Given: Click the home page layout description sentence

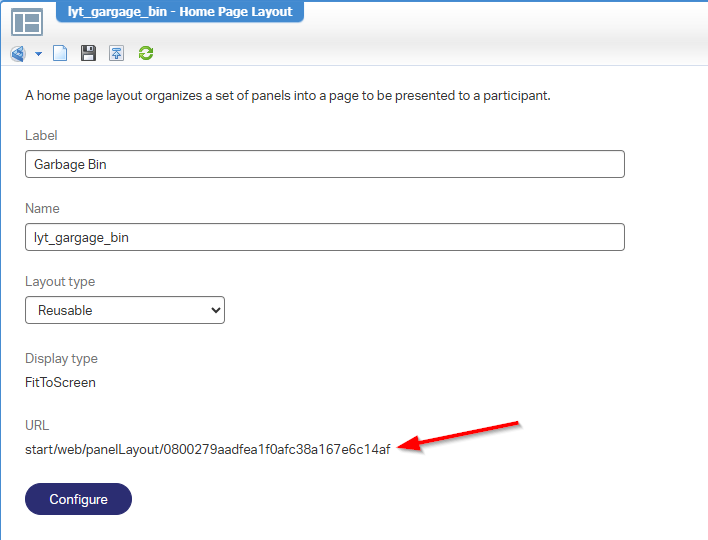Looking at the screenshot, I should [x=288, y=96].
